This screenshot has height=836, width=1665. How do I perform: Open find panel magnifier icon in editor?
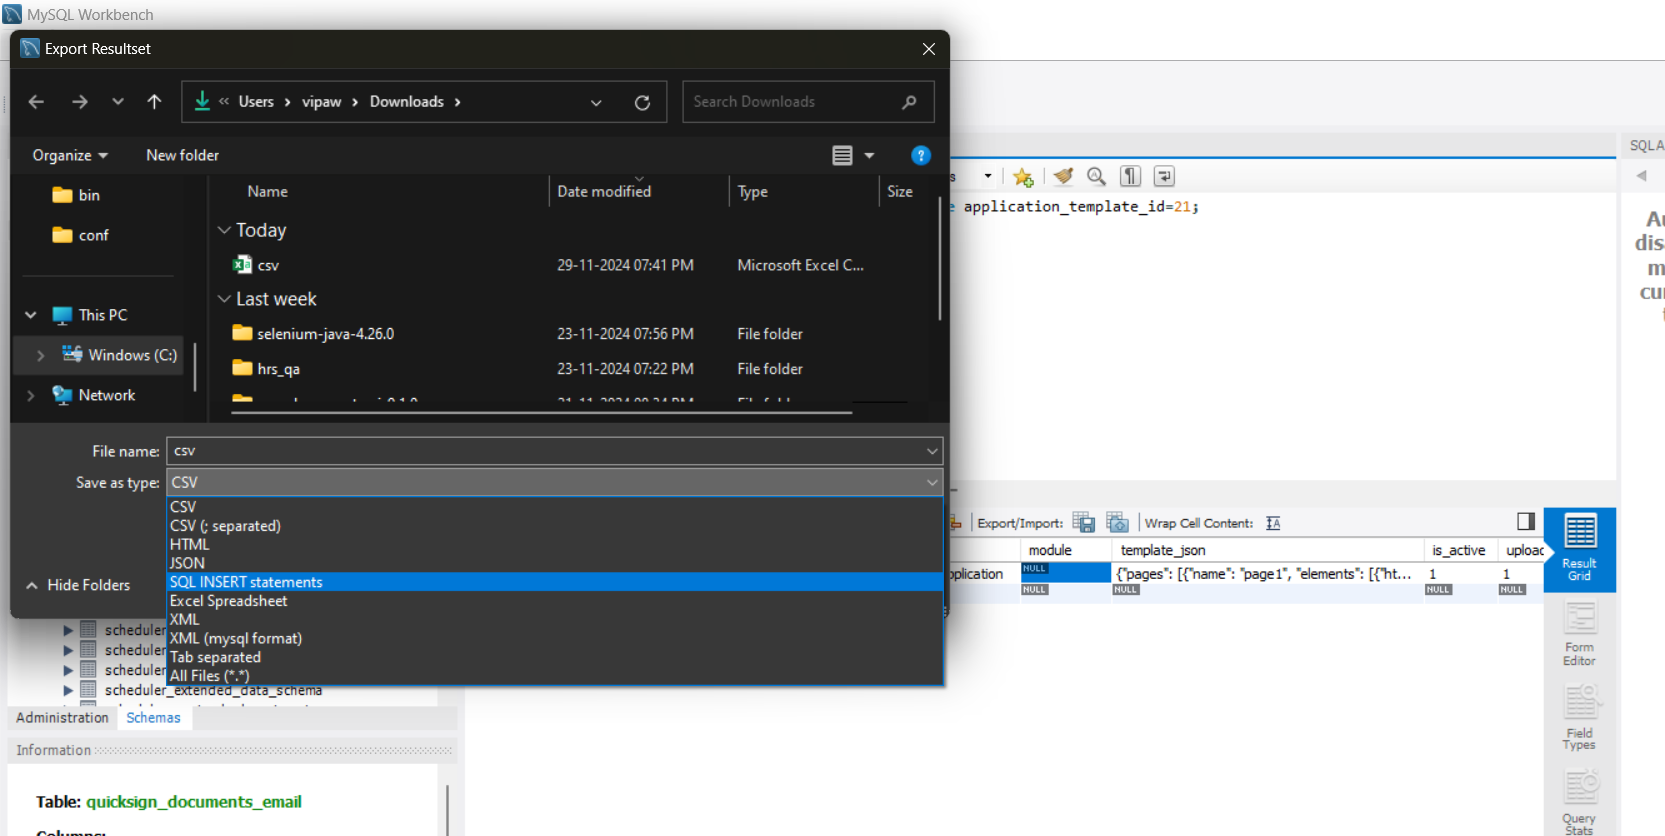click(x=1096, y=176)
